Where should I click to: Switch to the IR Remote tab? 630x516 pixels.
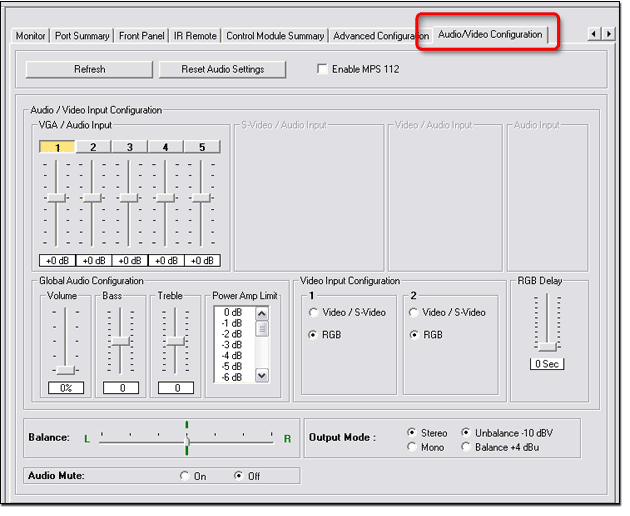coord(194,36)
